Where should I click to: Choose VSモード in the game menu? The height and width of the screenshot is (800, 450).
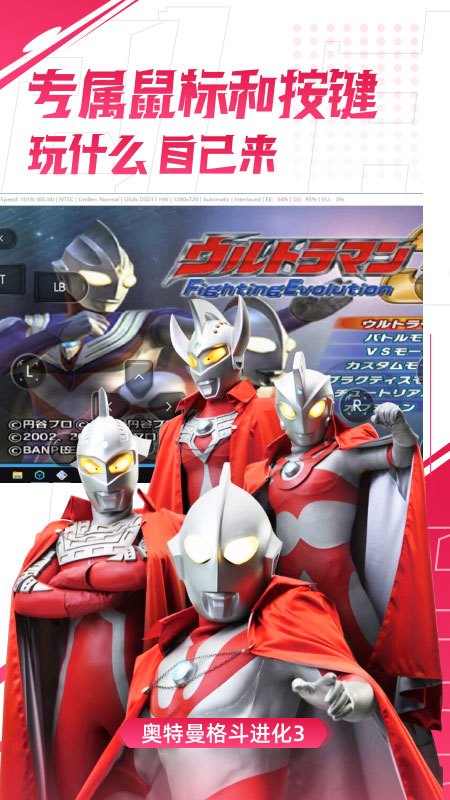point(395,352)
